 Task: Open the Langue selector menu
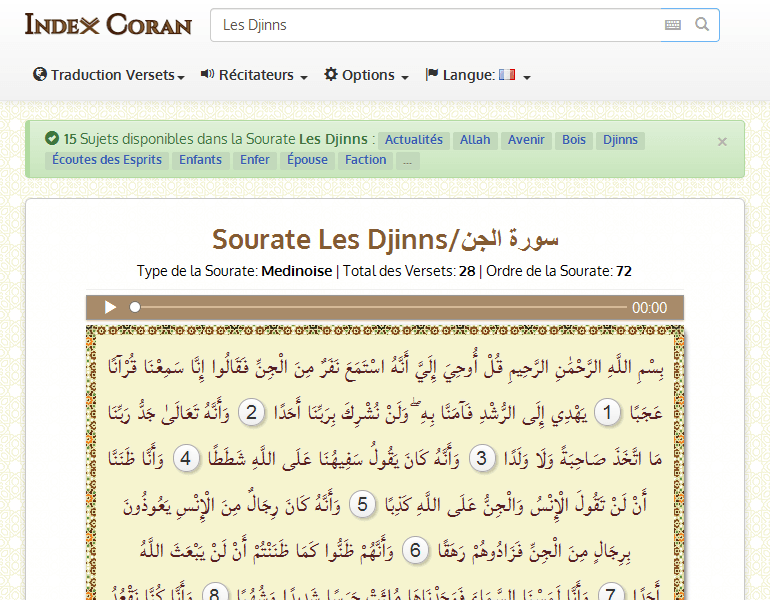click(477, 75)
